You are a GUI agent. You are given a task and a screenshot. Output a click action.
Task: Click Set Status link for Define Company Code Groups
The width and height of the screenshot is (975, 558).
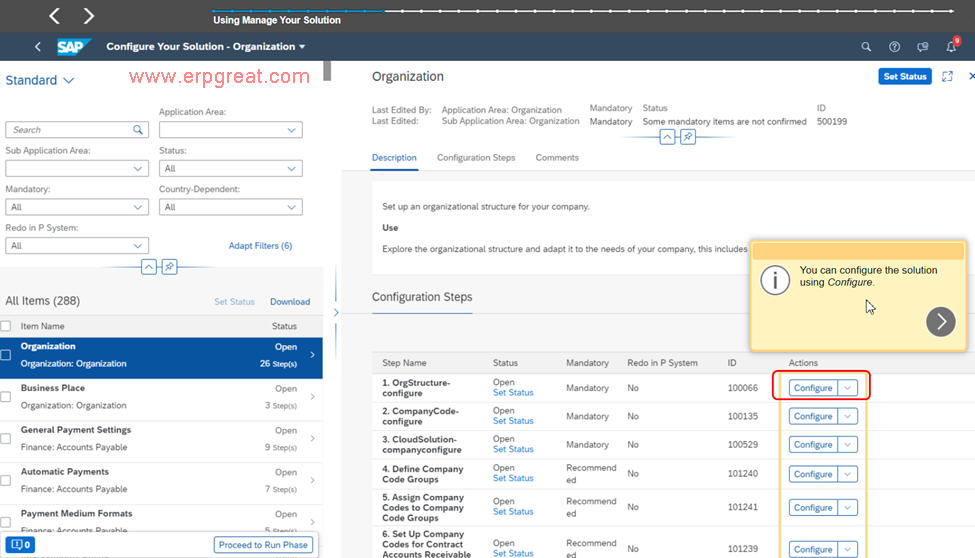tap(513, 478)
